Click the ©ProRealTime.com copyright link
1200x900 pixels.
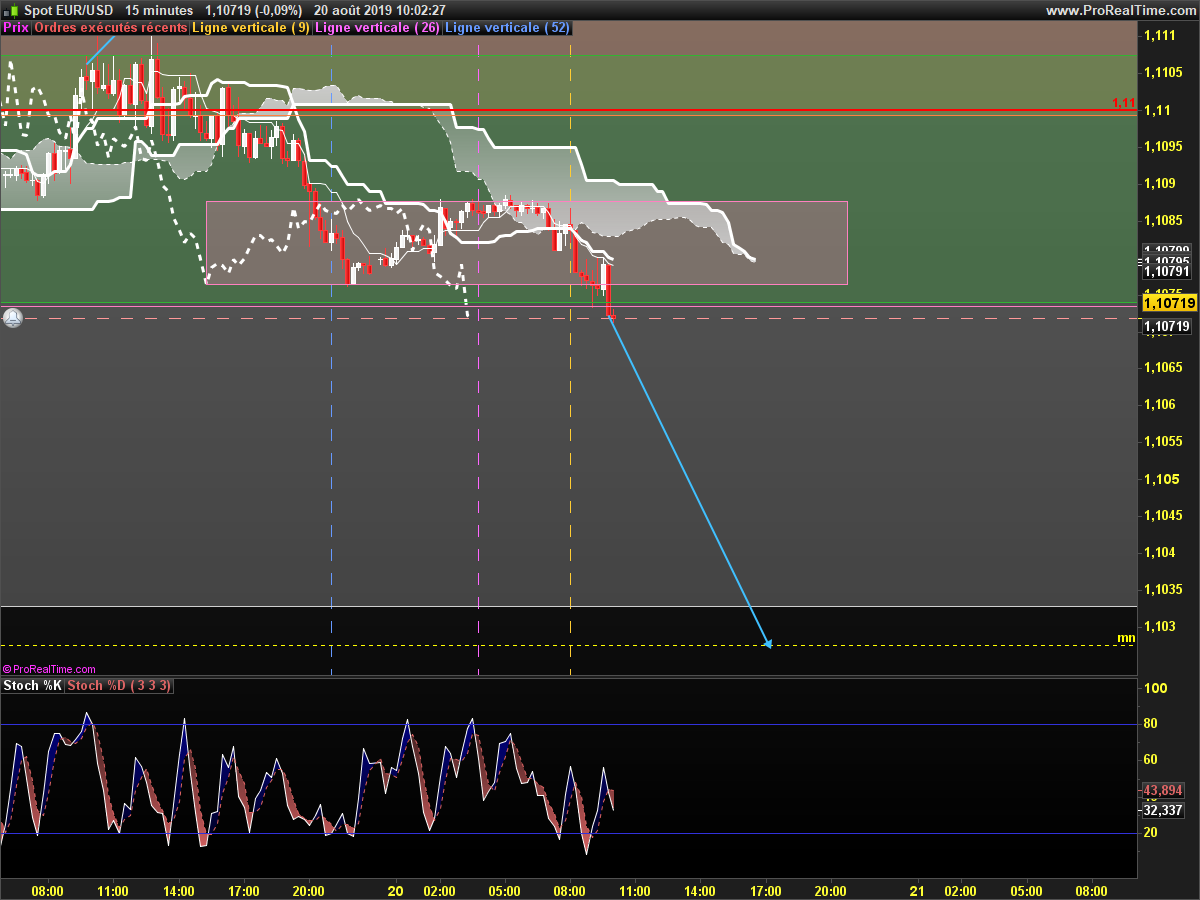49,669
